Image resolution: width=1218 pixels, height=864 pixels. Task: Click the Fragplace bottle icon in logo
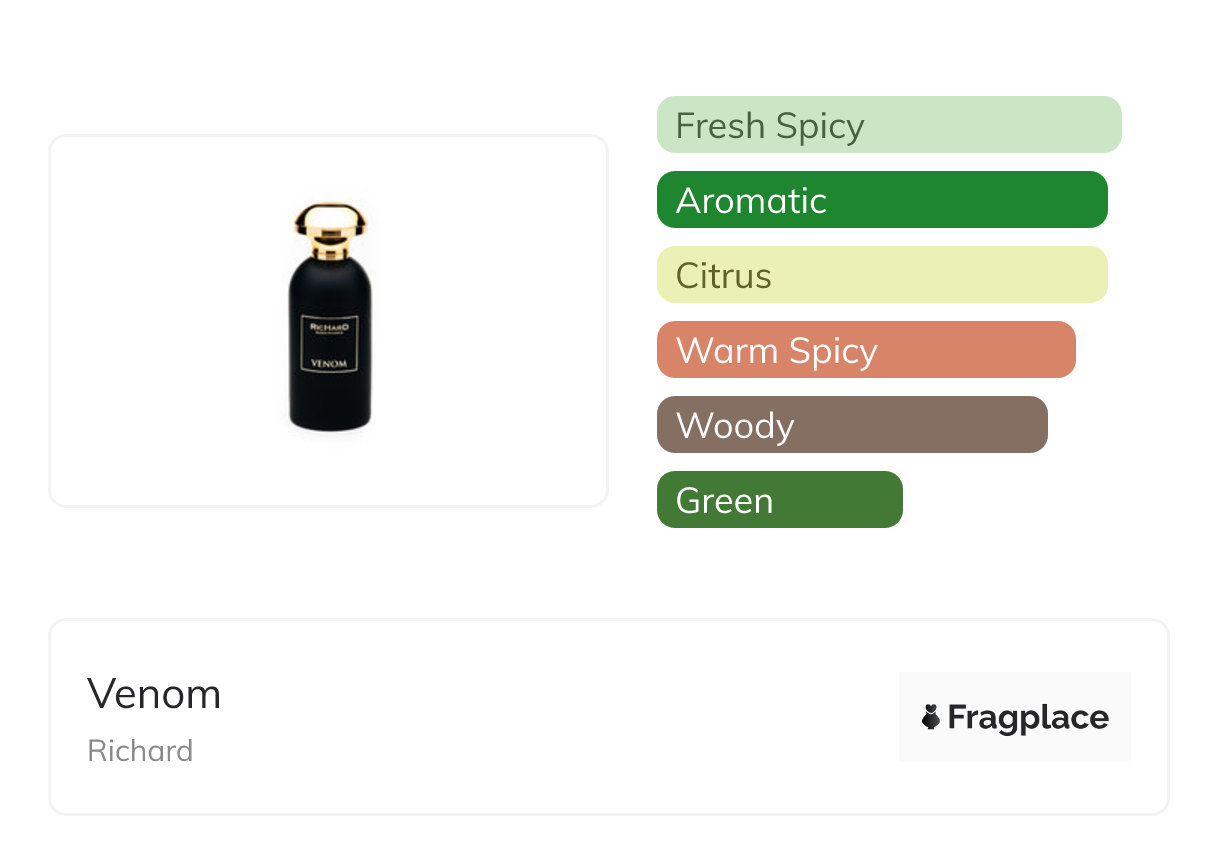(931, 717)
